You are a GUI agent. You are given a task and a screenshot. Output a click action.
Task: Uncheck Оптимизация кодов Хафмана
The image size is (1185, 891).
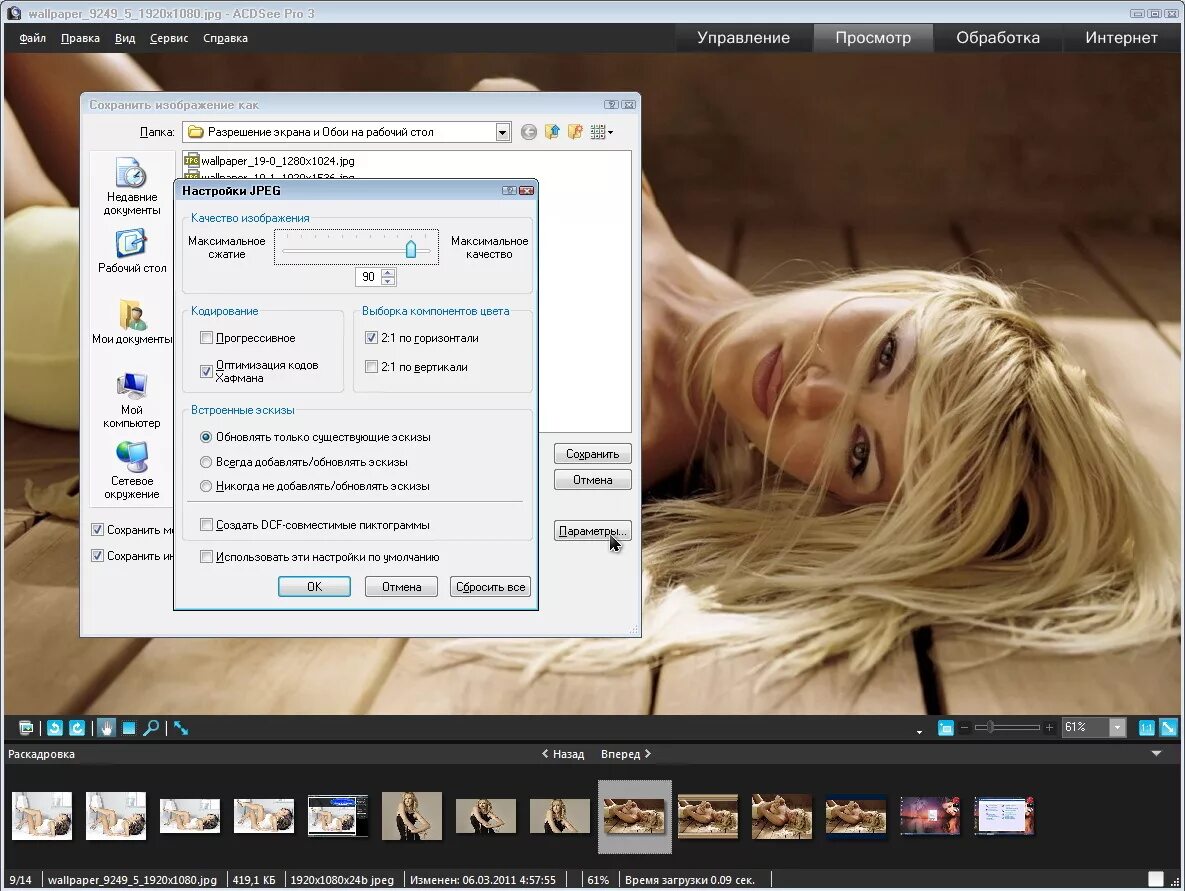[x=206, y=371]
